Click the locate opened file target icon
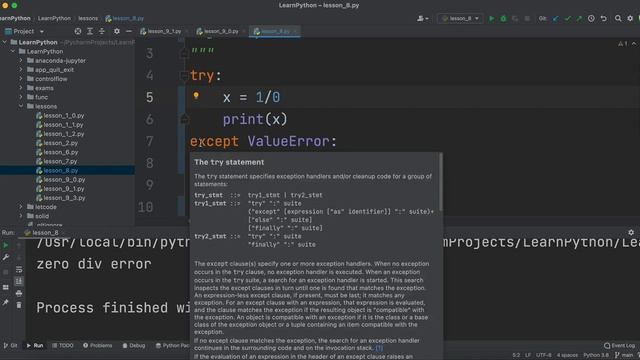Image resolution: width=640 pixels, height=360 pixels. [x=78, y=31]
